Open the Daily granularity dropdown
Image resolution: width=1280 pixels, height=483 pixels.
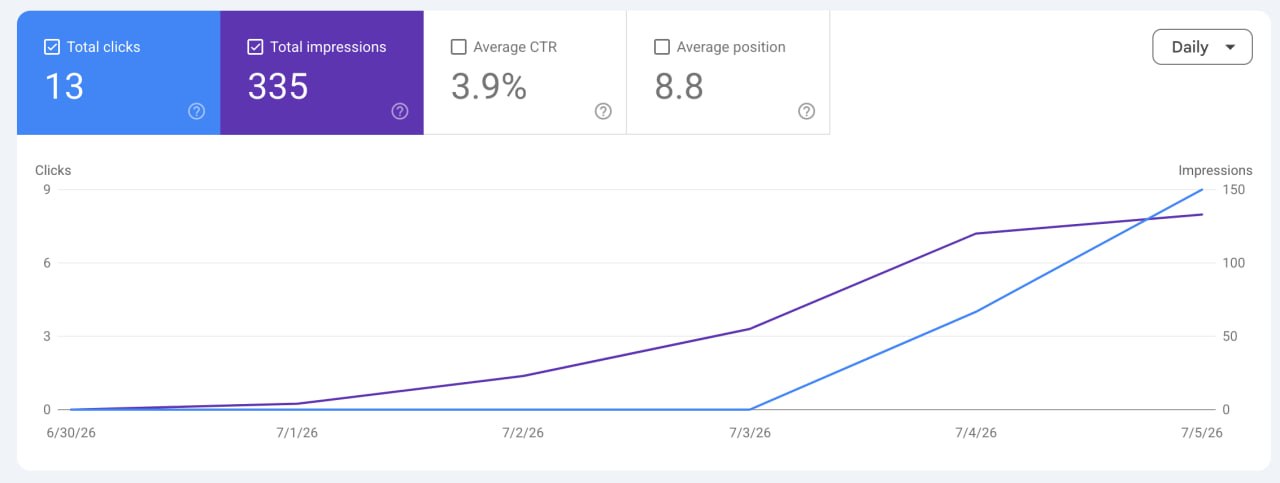[x=1202, y=47]
